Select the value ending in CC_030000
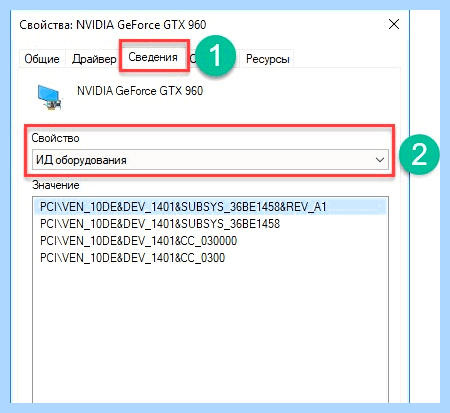The height and width of the screenshot is (413, 450). [x=210, y=241]
